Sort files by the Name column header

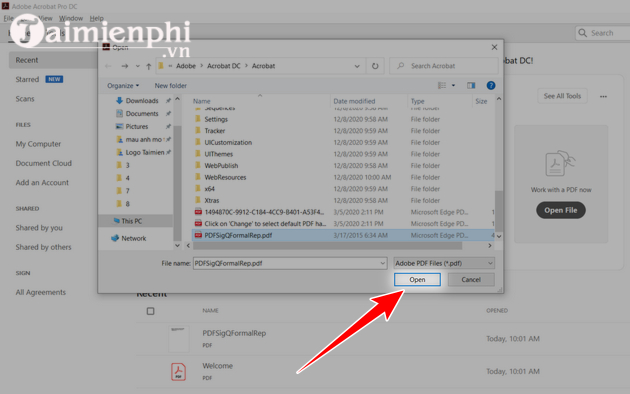201,101
